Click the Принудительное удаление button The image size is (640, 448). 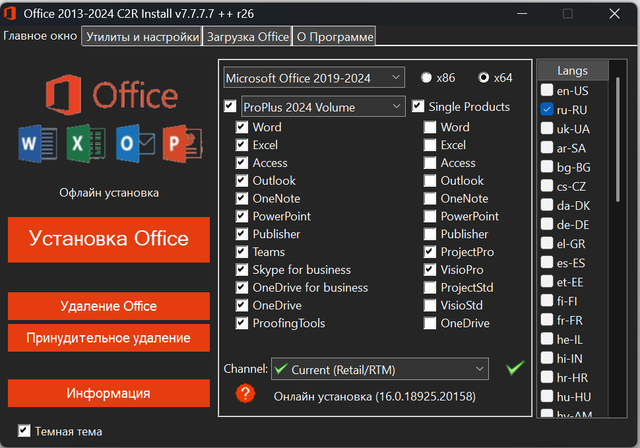tap(109, 338)
